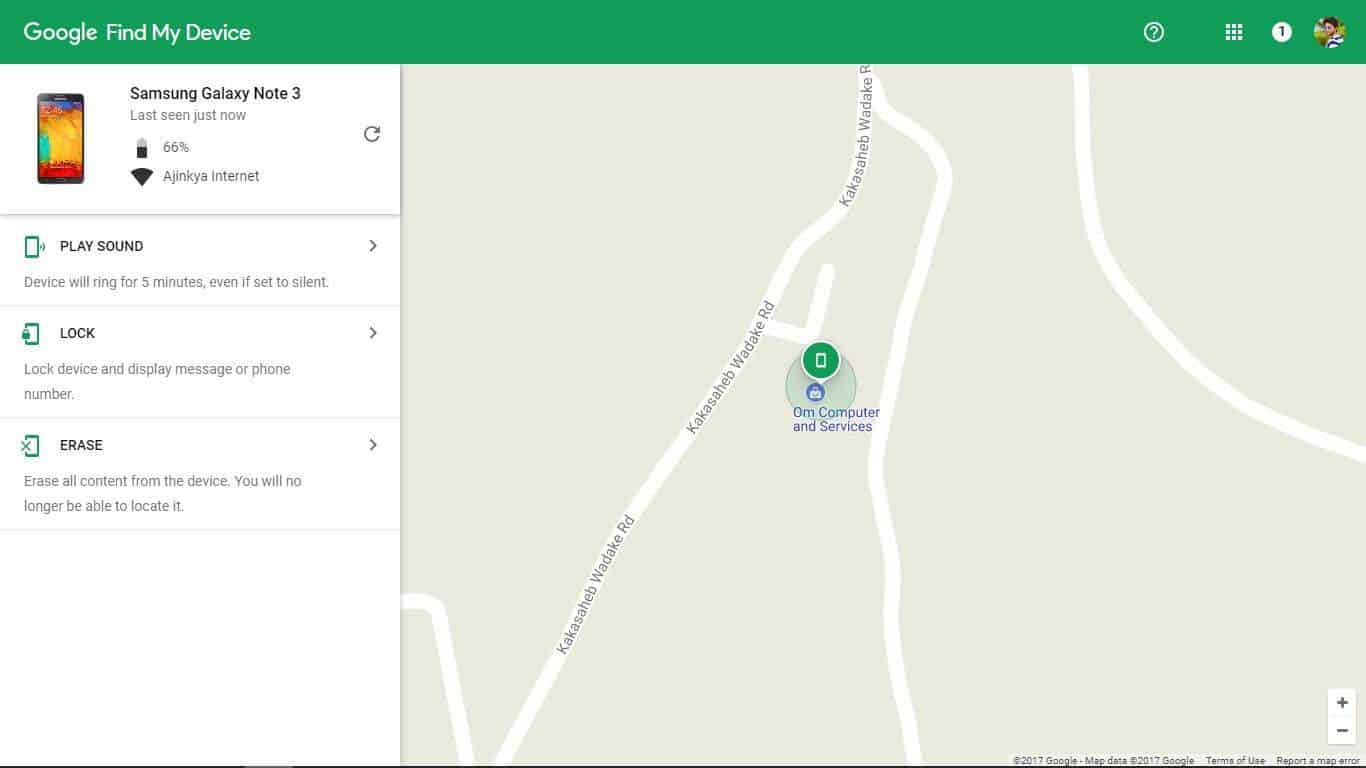The width and height of the screenshot is (1366, 768).
Task: Click the help question mark icon
Action: point(1154,32)
